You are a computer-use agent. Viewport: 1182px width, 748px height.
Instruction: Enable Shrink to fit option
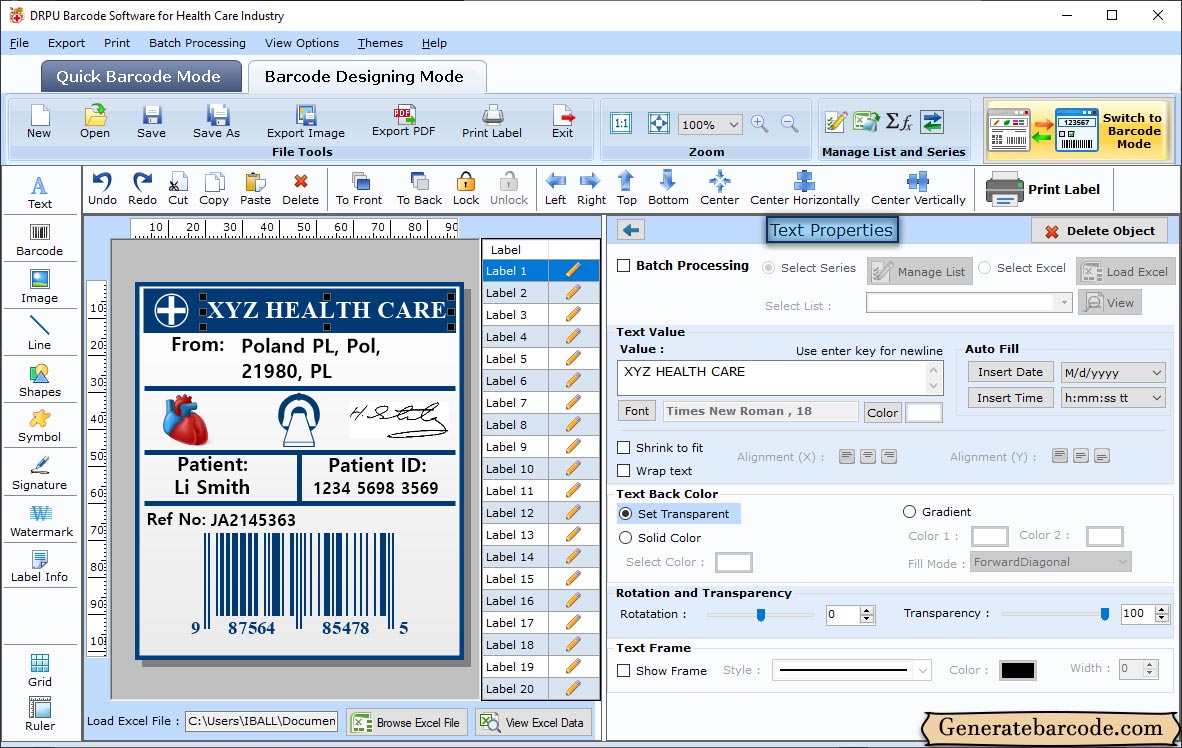pos(623,448)
